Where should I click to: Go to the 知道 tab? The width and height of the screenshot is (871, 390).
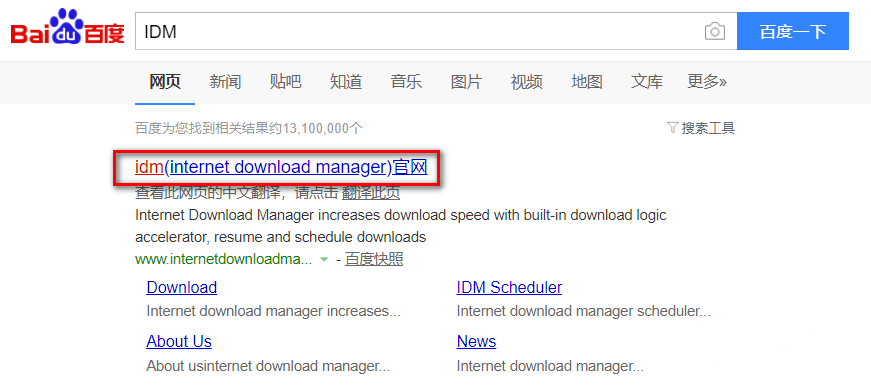click(346, 82)
